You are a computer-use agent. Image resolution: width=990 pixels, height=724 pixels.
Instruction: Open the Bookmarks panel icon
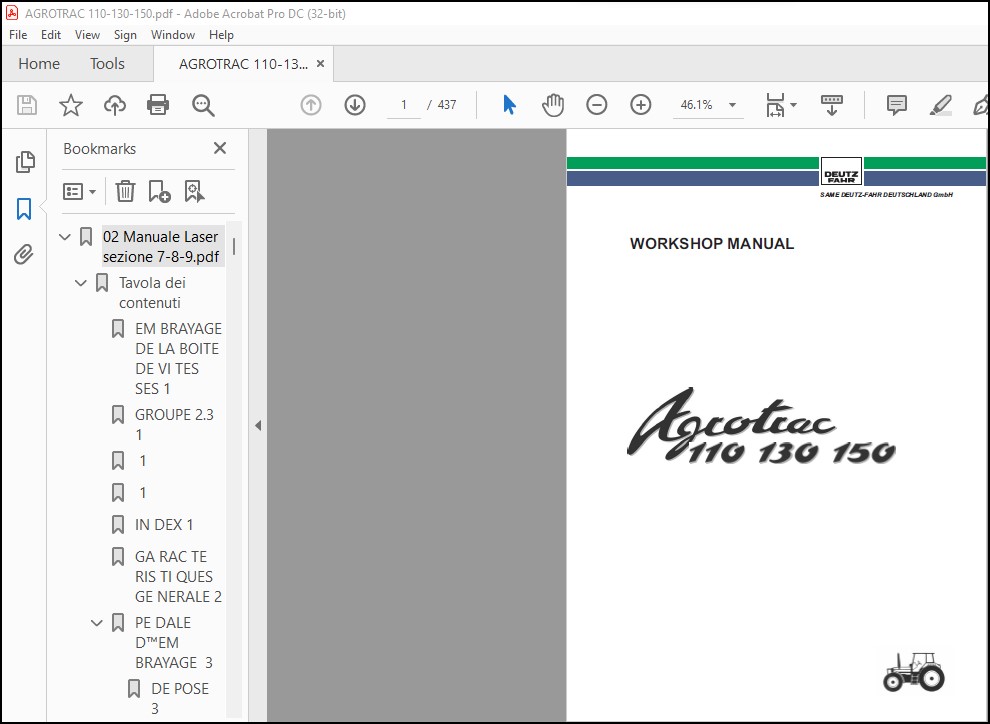pyautogui.click(x=24, y=209)
